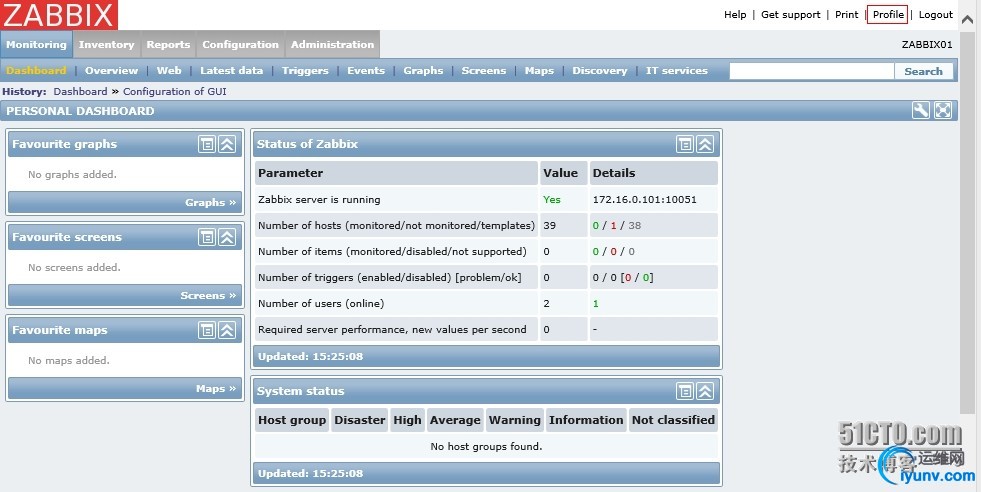
Task: Open the Triggers submenu
Action: click(x=305, y=71)
